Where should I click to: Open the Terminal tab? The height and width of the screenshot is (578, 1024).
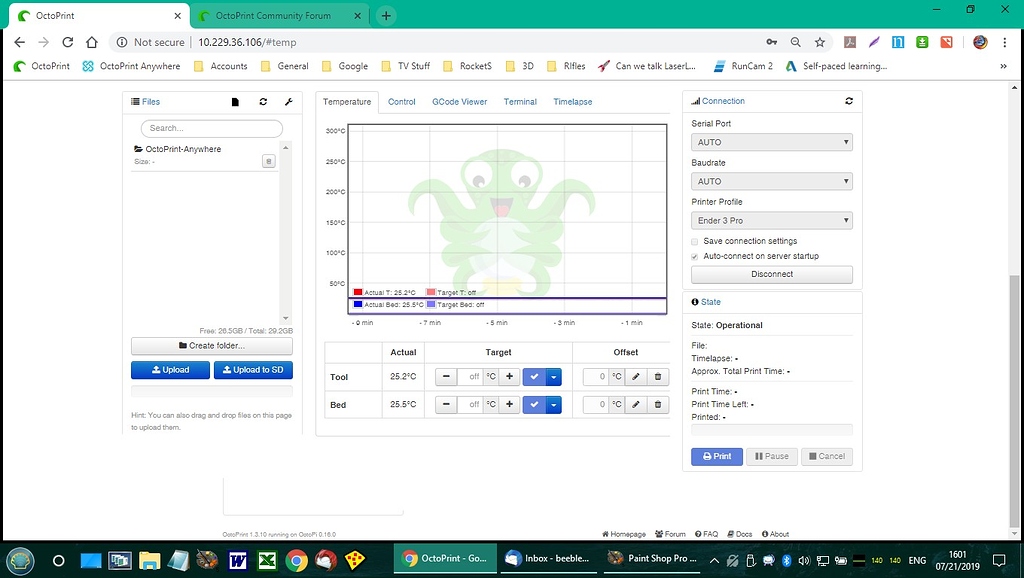[520, 101]
